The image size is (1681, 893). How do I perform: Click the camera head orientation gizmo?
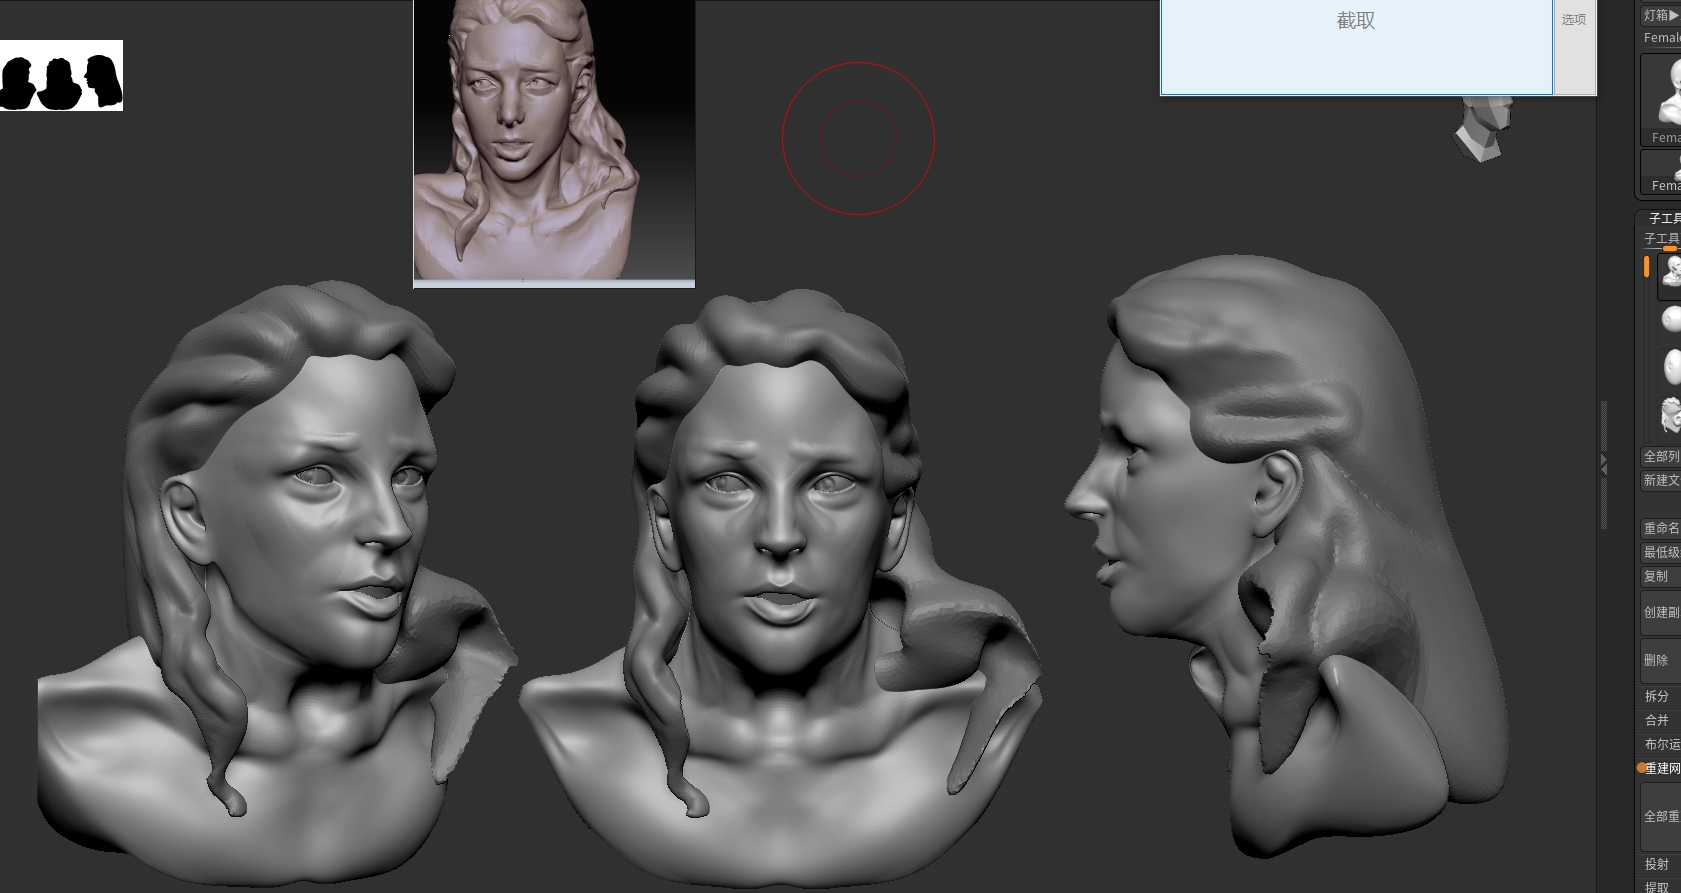[1484, 128]
